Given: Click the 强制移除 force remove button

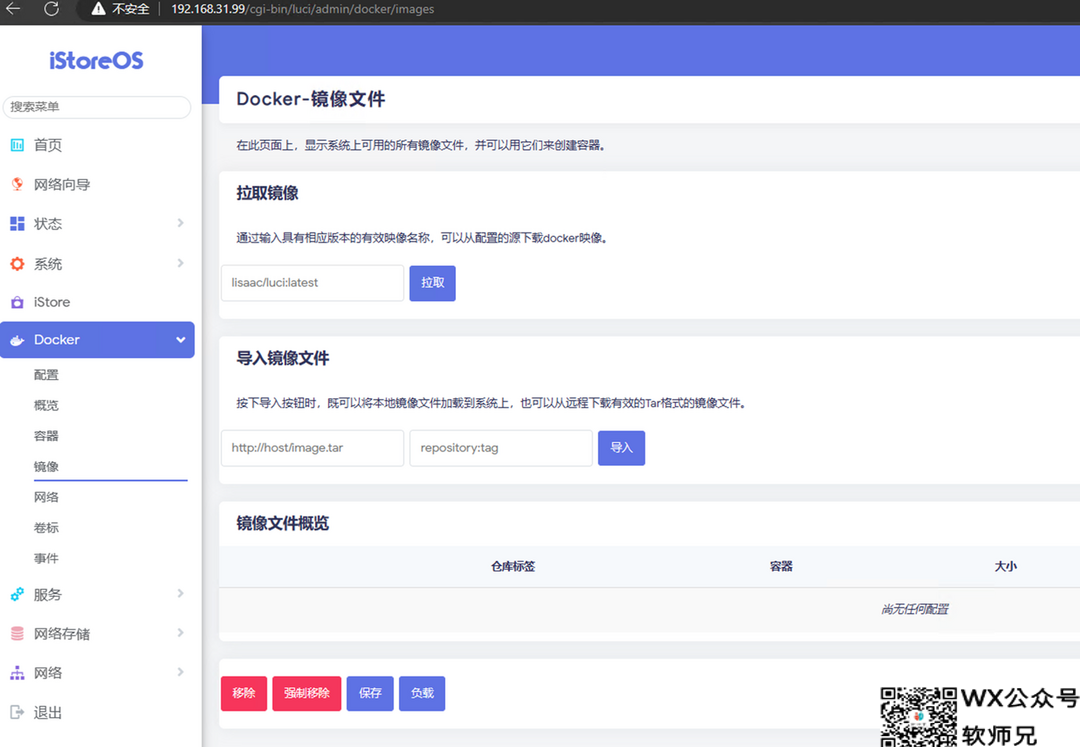Looking at the screenshot, I should 307,693.
